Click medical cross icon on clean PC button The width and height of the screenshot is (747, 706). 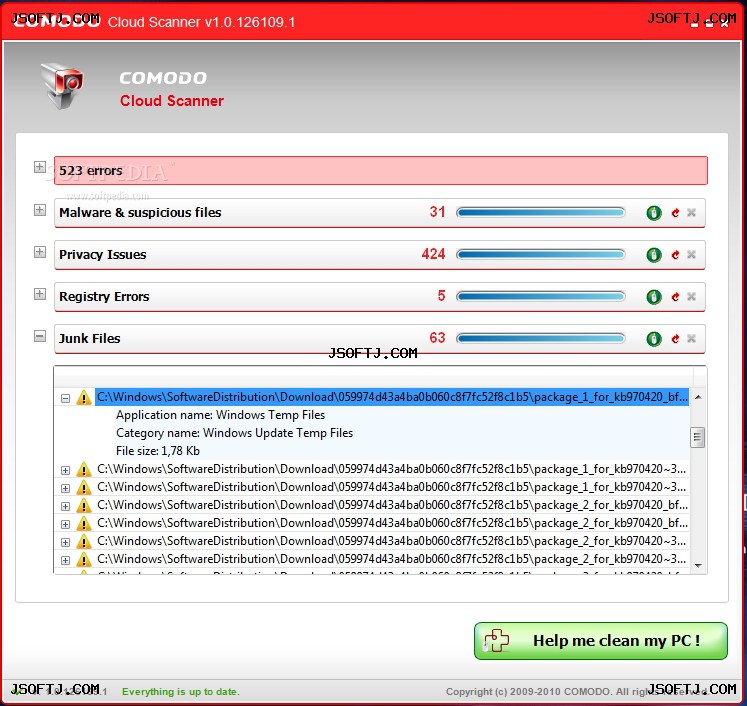click(496, 640)
